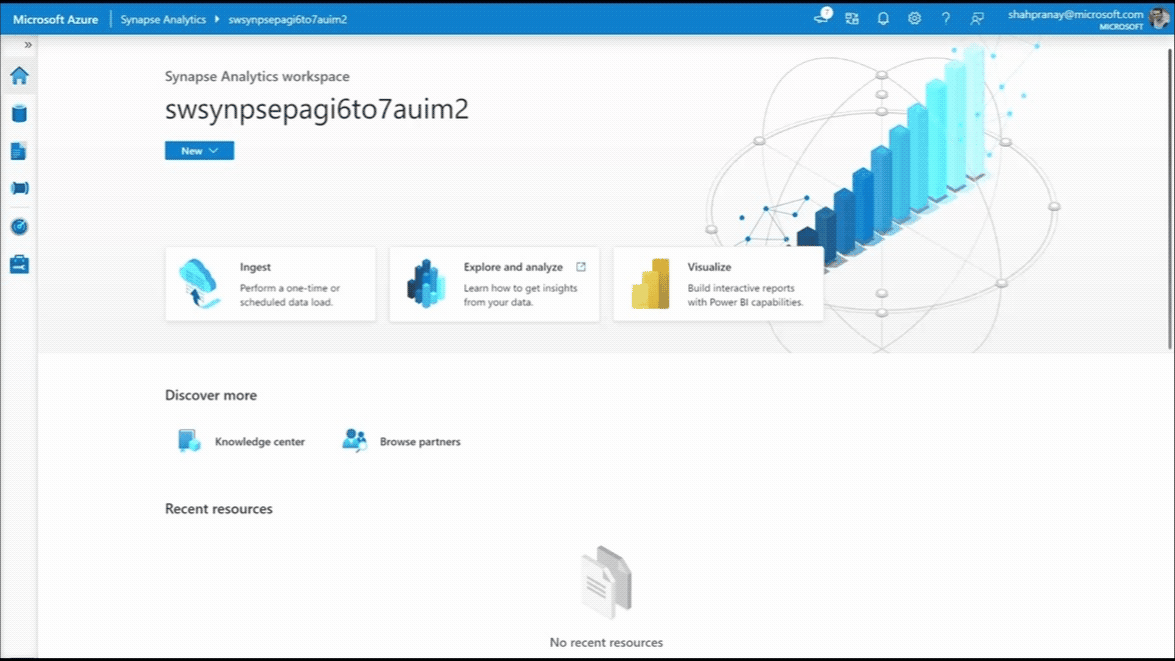Open the settings gear icon

914,19
